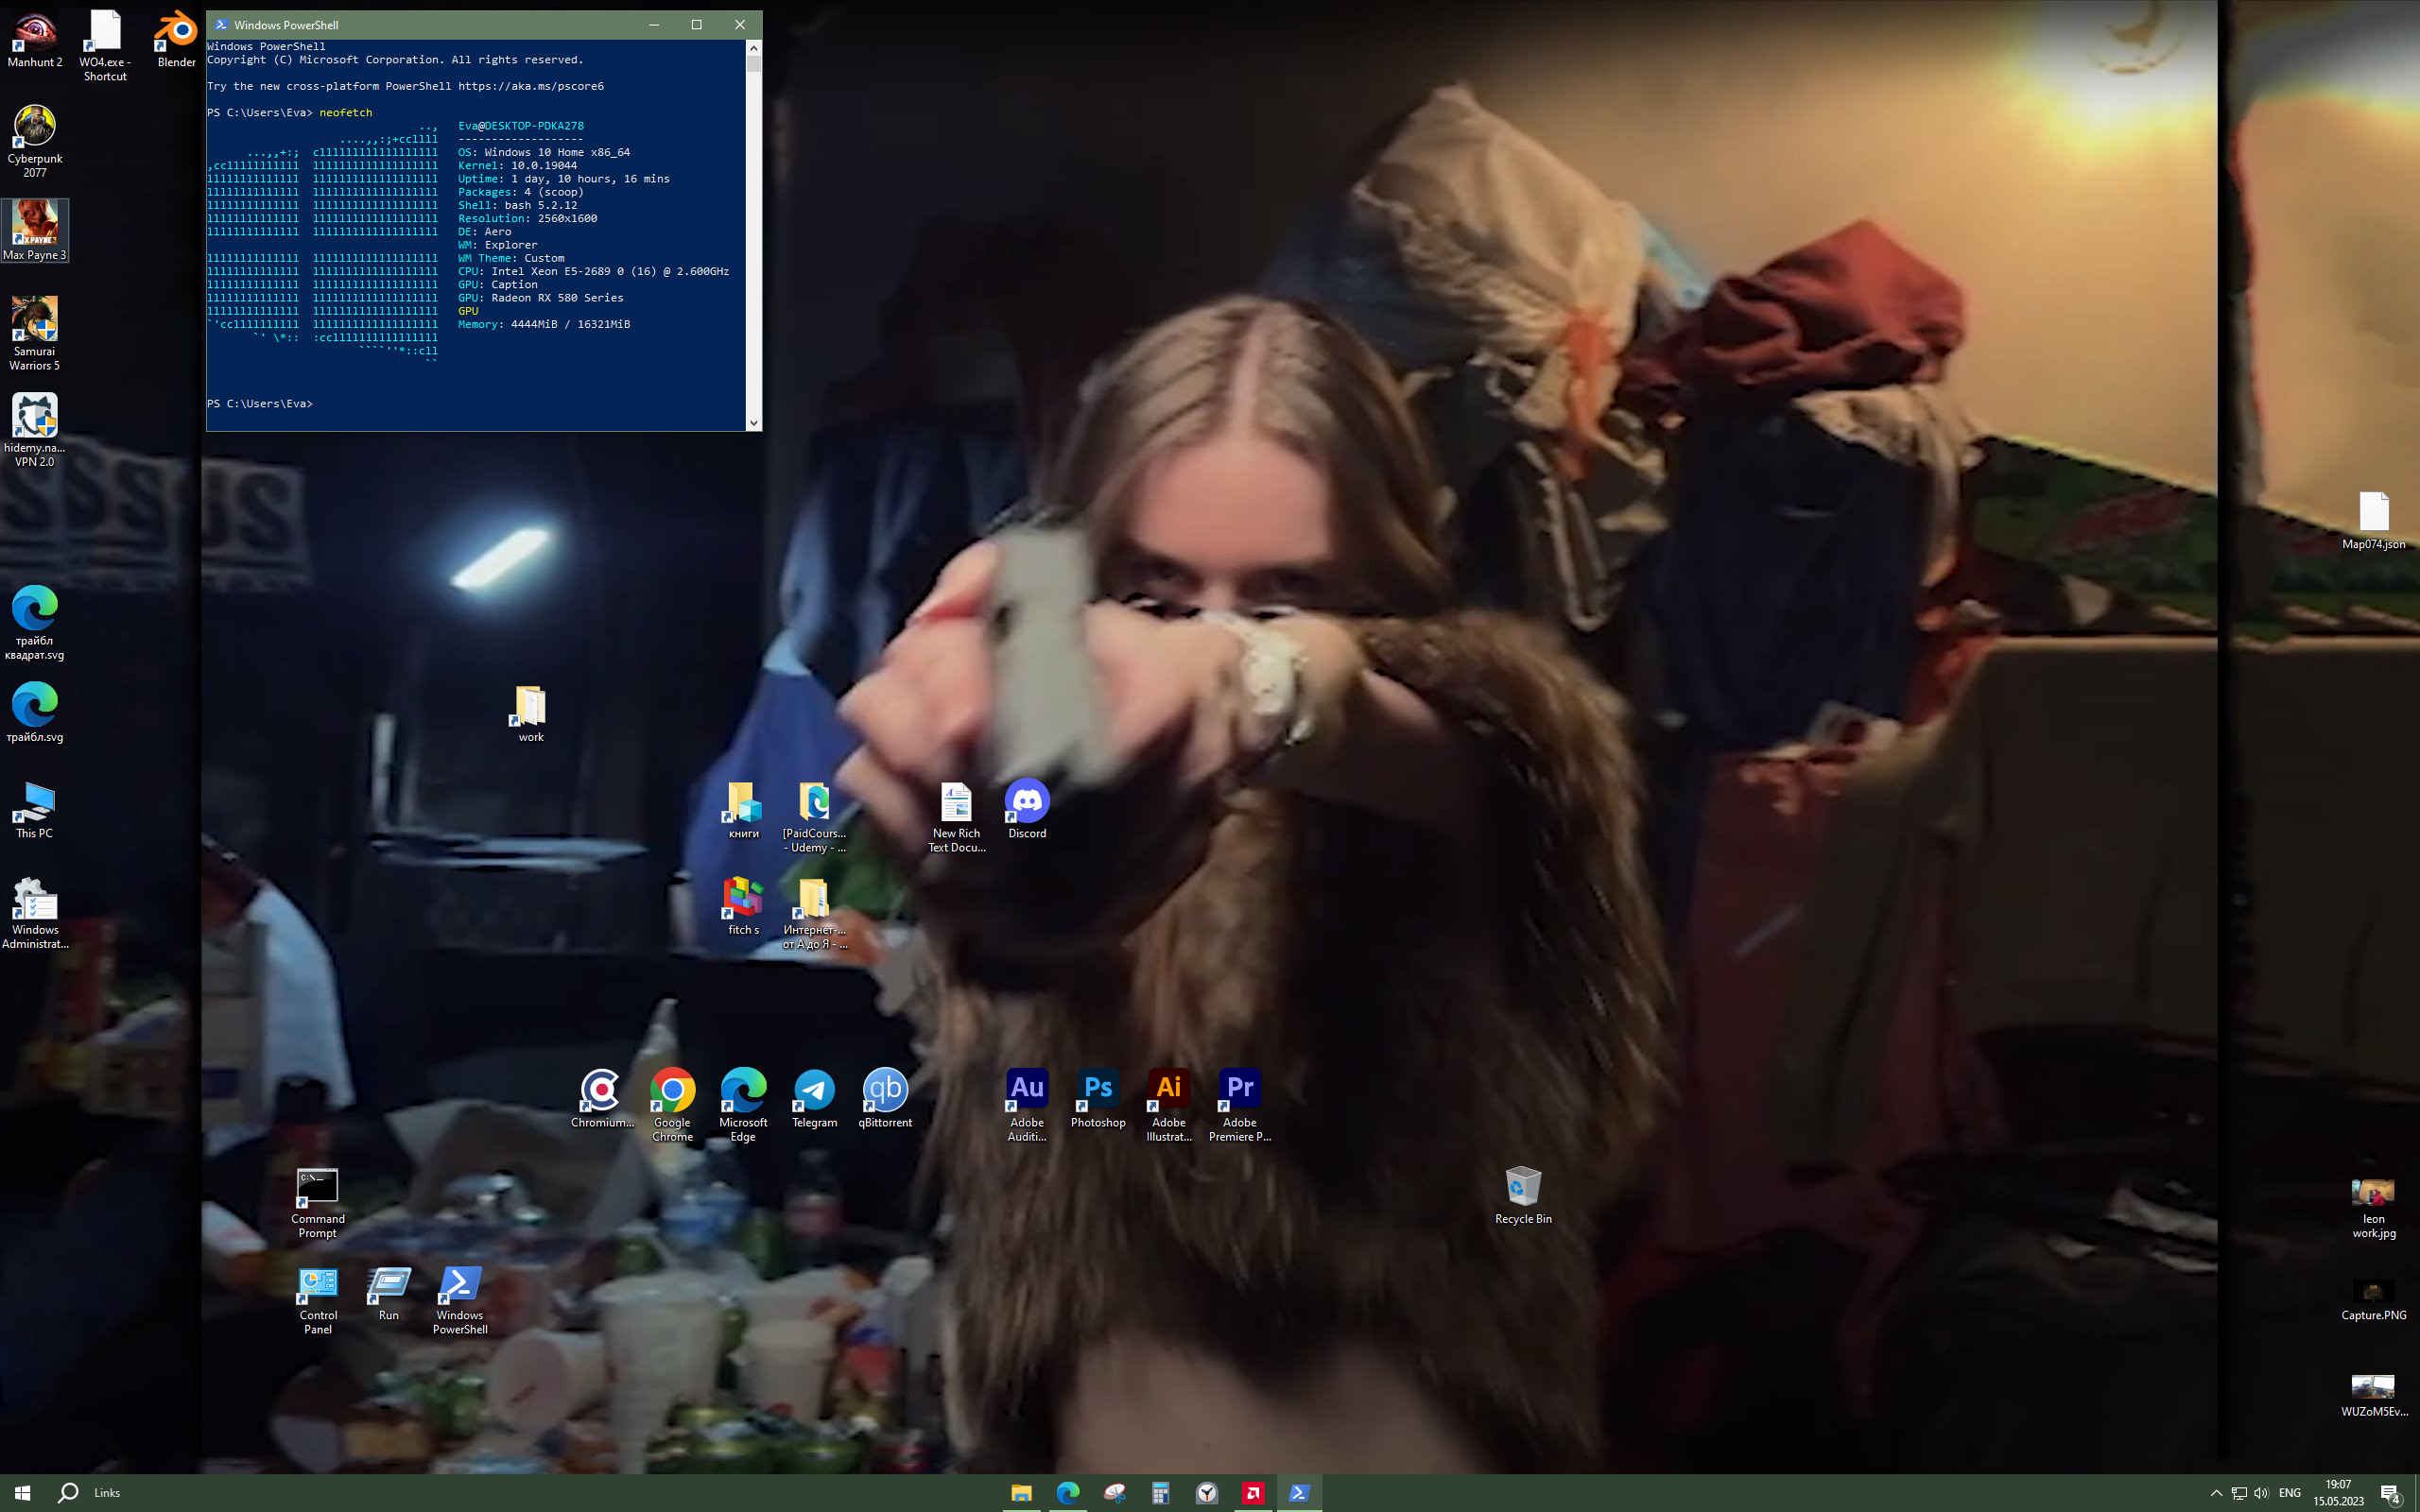
Task: Click the taskbar search icon
Action: coord(68,1493)
